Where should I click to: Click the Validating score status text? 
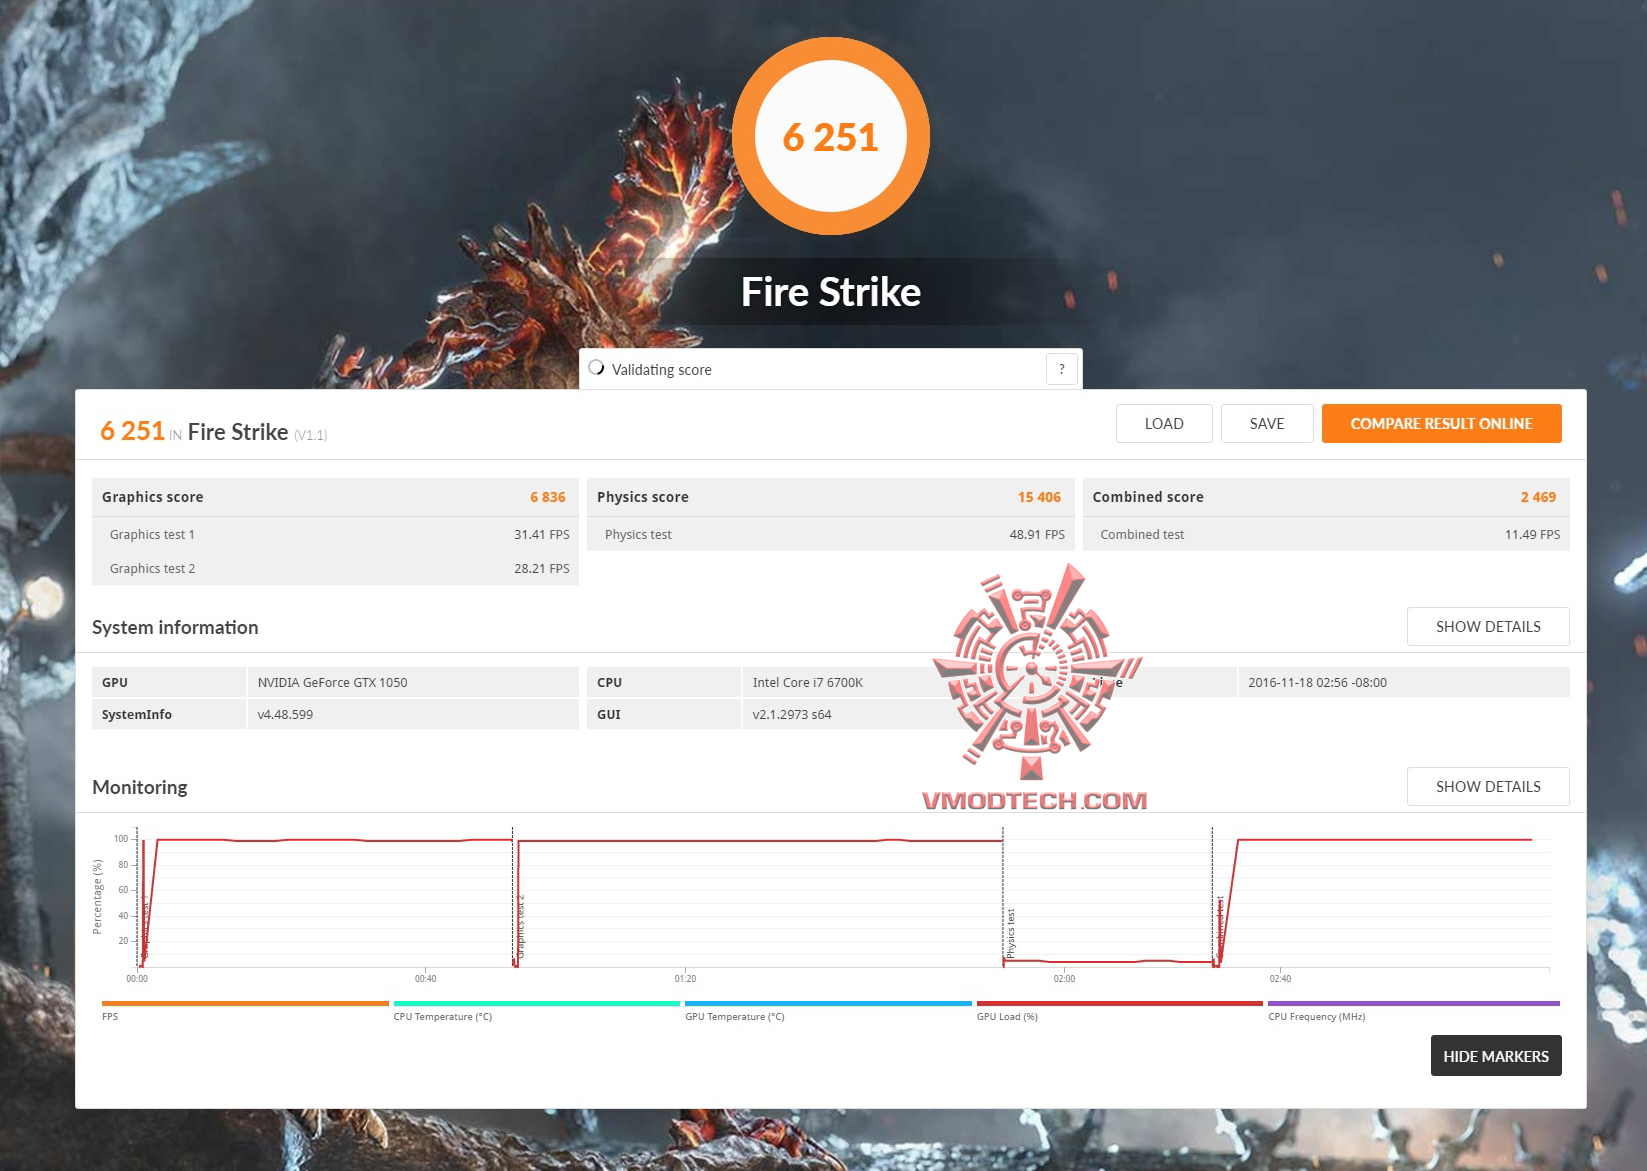pyautogui.click(x=662, y=370)
